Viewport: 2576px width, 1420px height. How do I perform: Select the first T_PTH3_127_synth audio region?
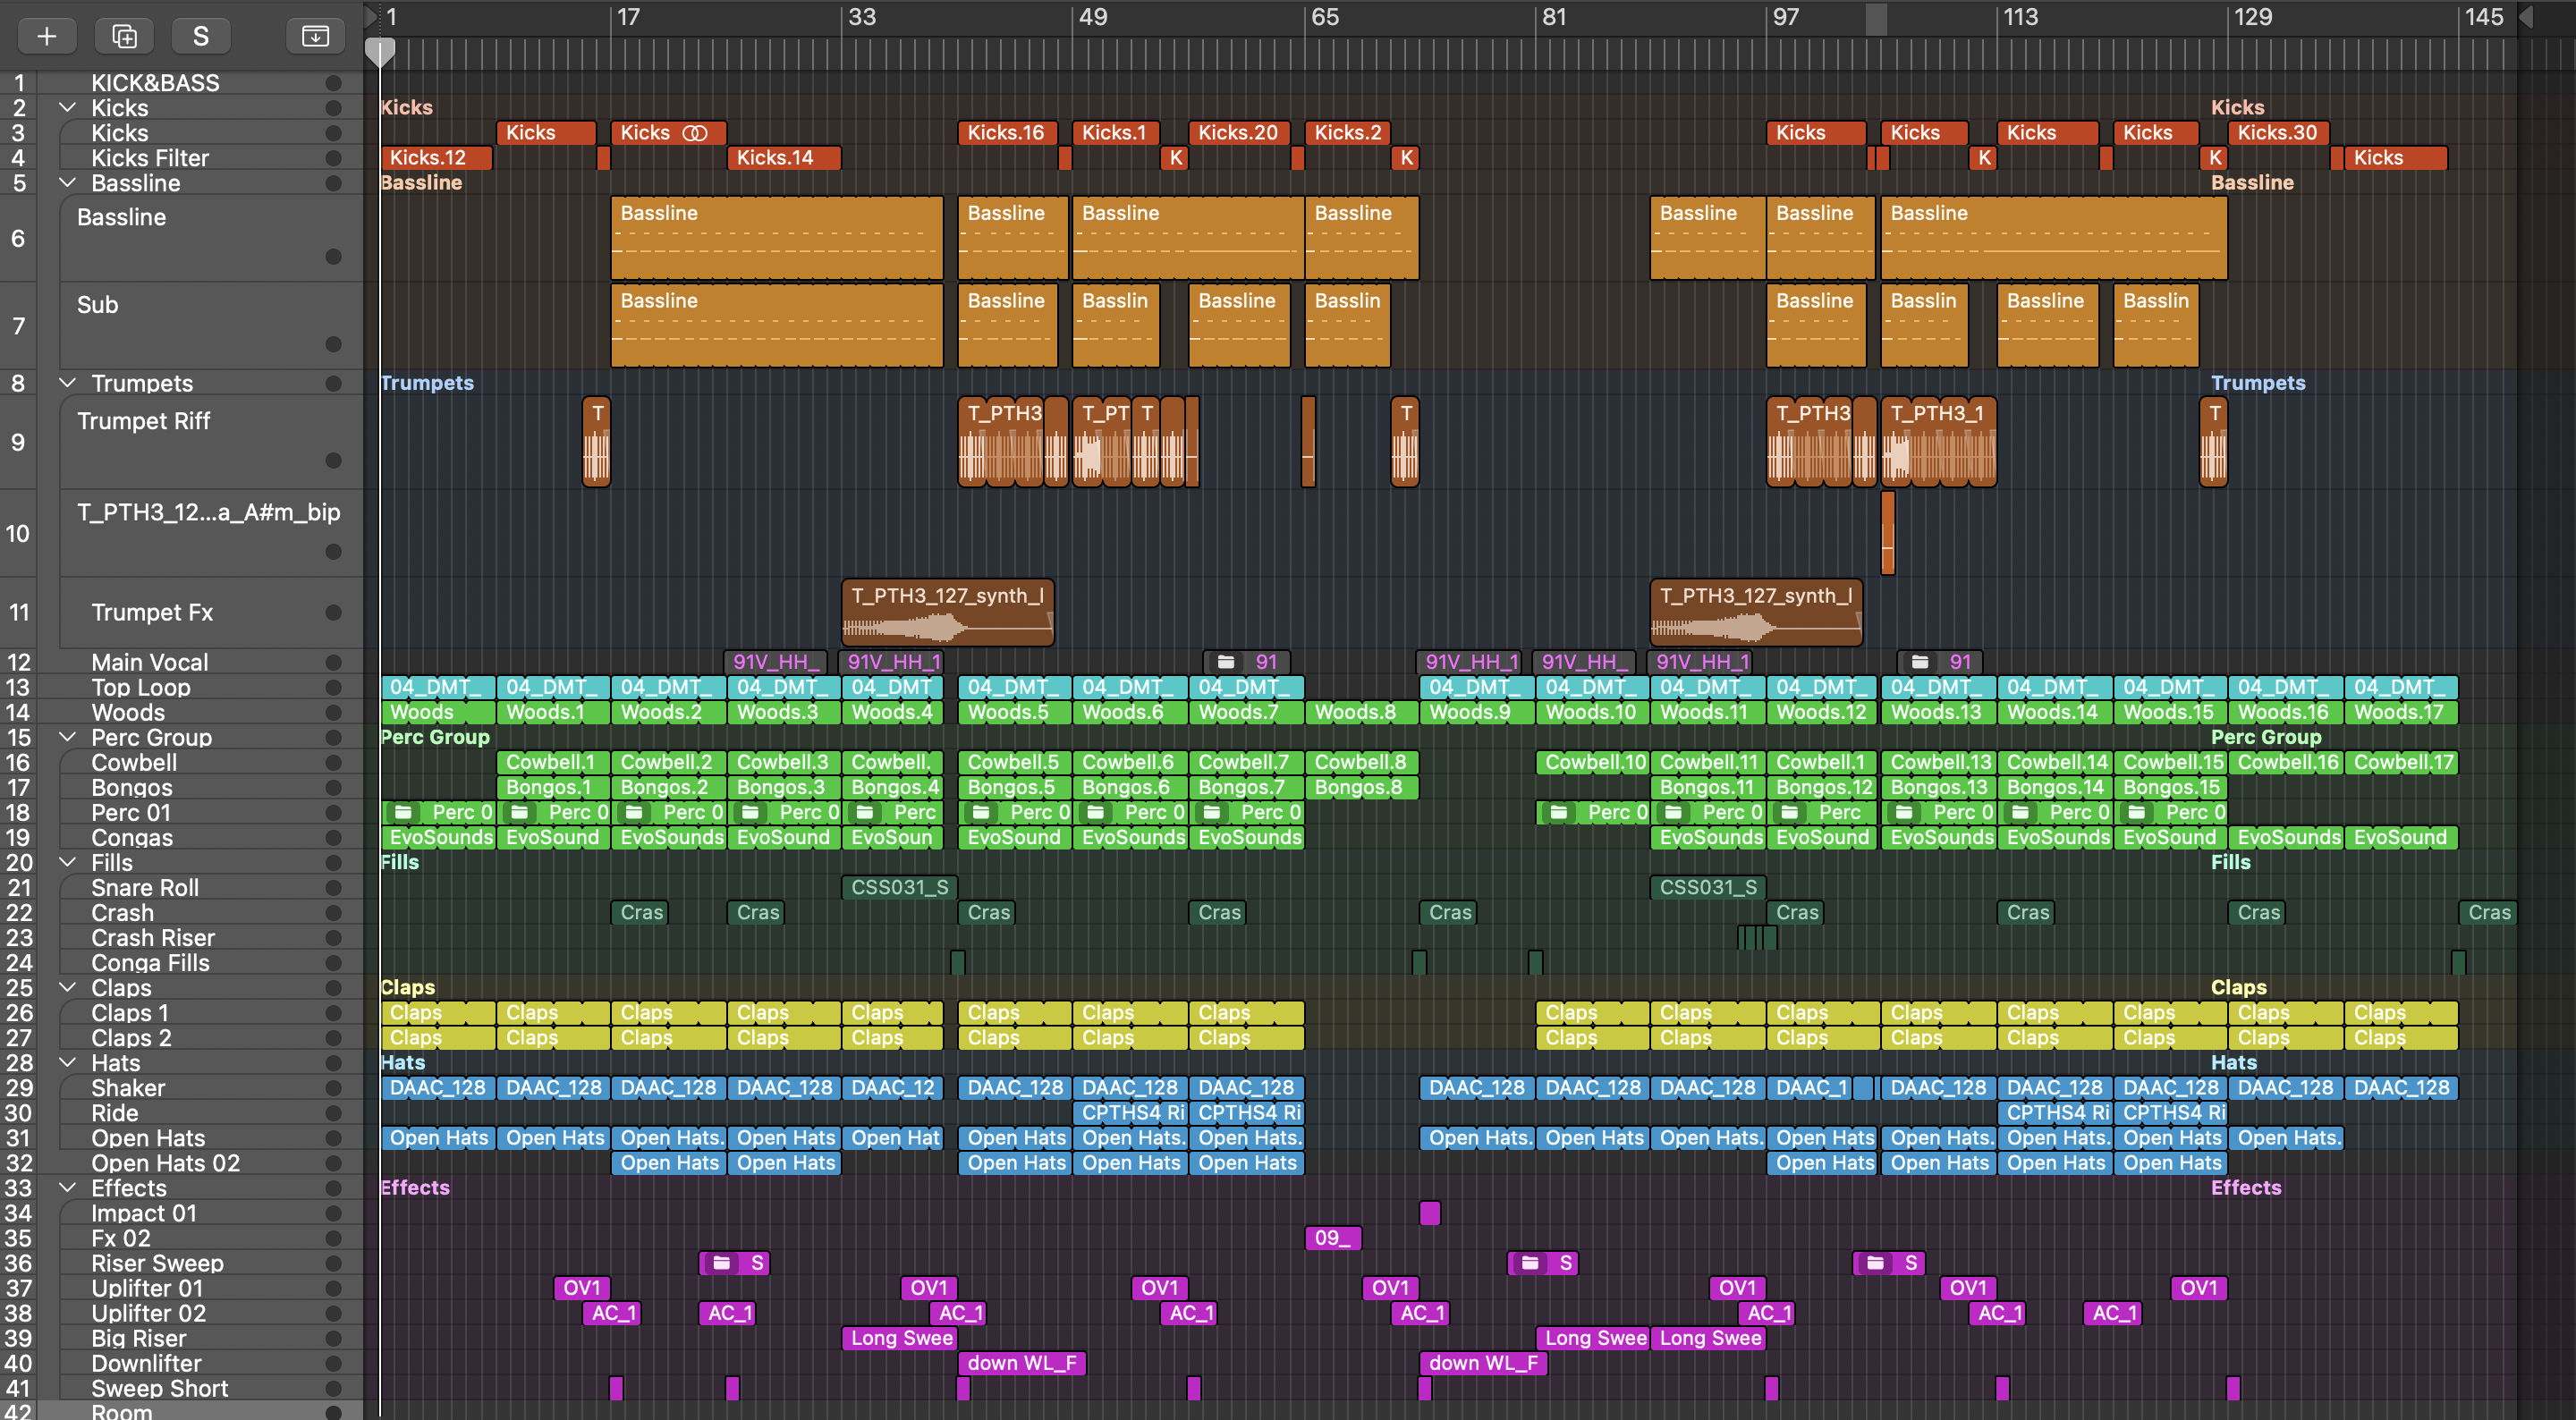tap(948, 612)
